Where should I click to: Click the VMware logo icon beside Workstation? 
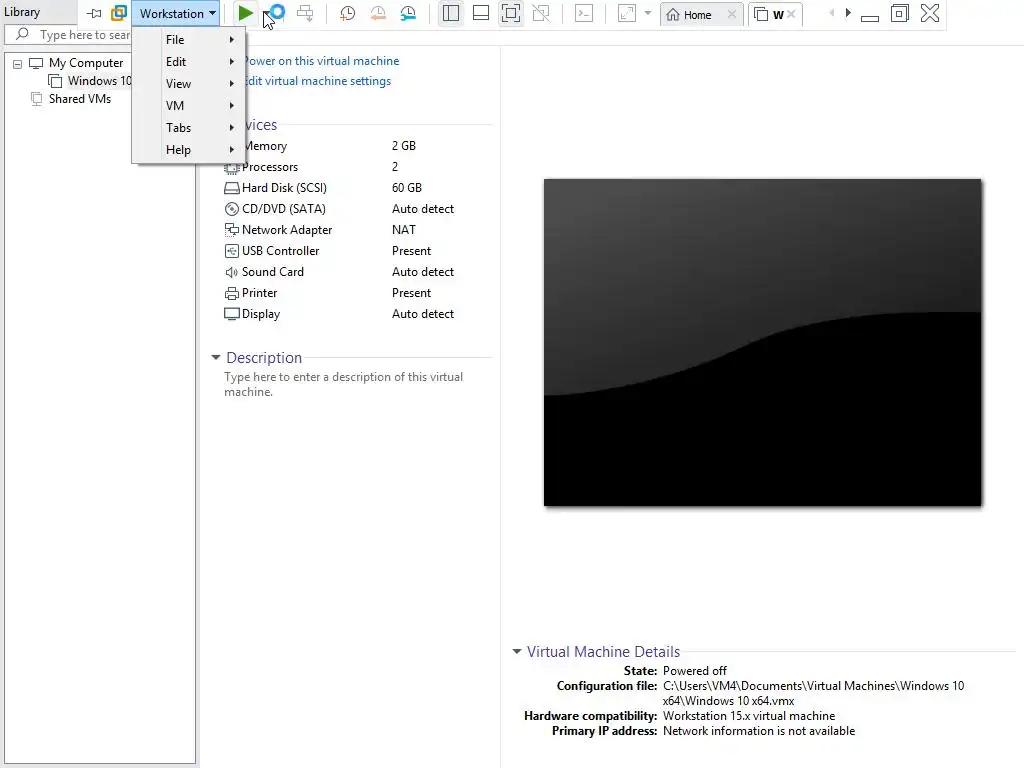(119, 13)
